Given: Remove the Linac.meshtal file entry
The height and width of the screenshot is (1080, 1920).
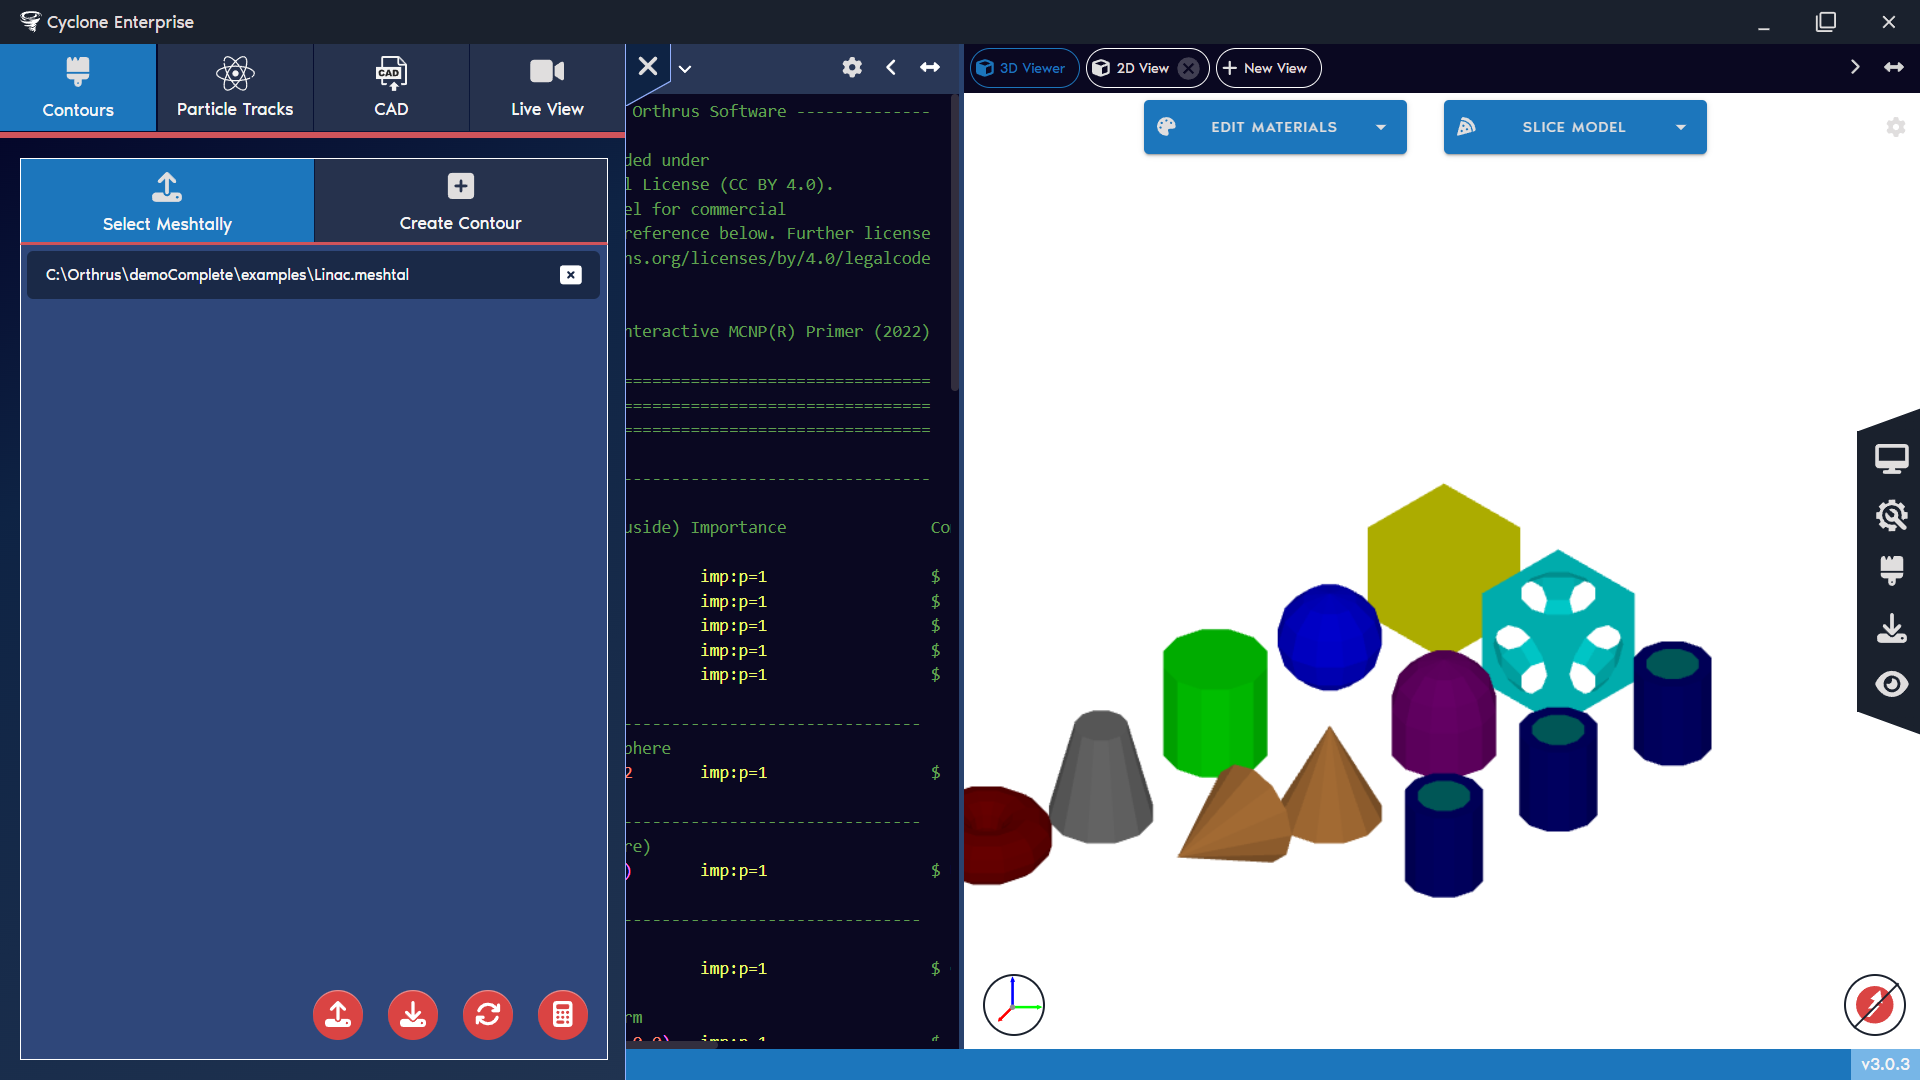Looking at the screenshot, I should click(571, 275).
